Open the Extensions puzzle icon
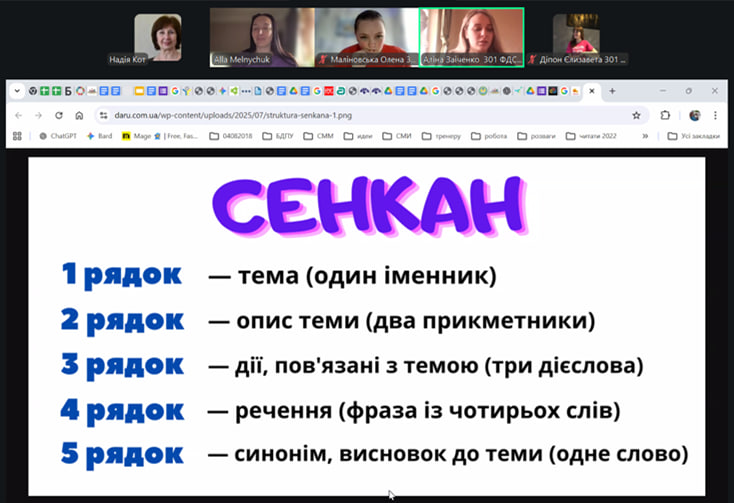The height and width of the screenshot is (503, 734). (666, 115)
